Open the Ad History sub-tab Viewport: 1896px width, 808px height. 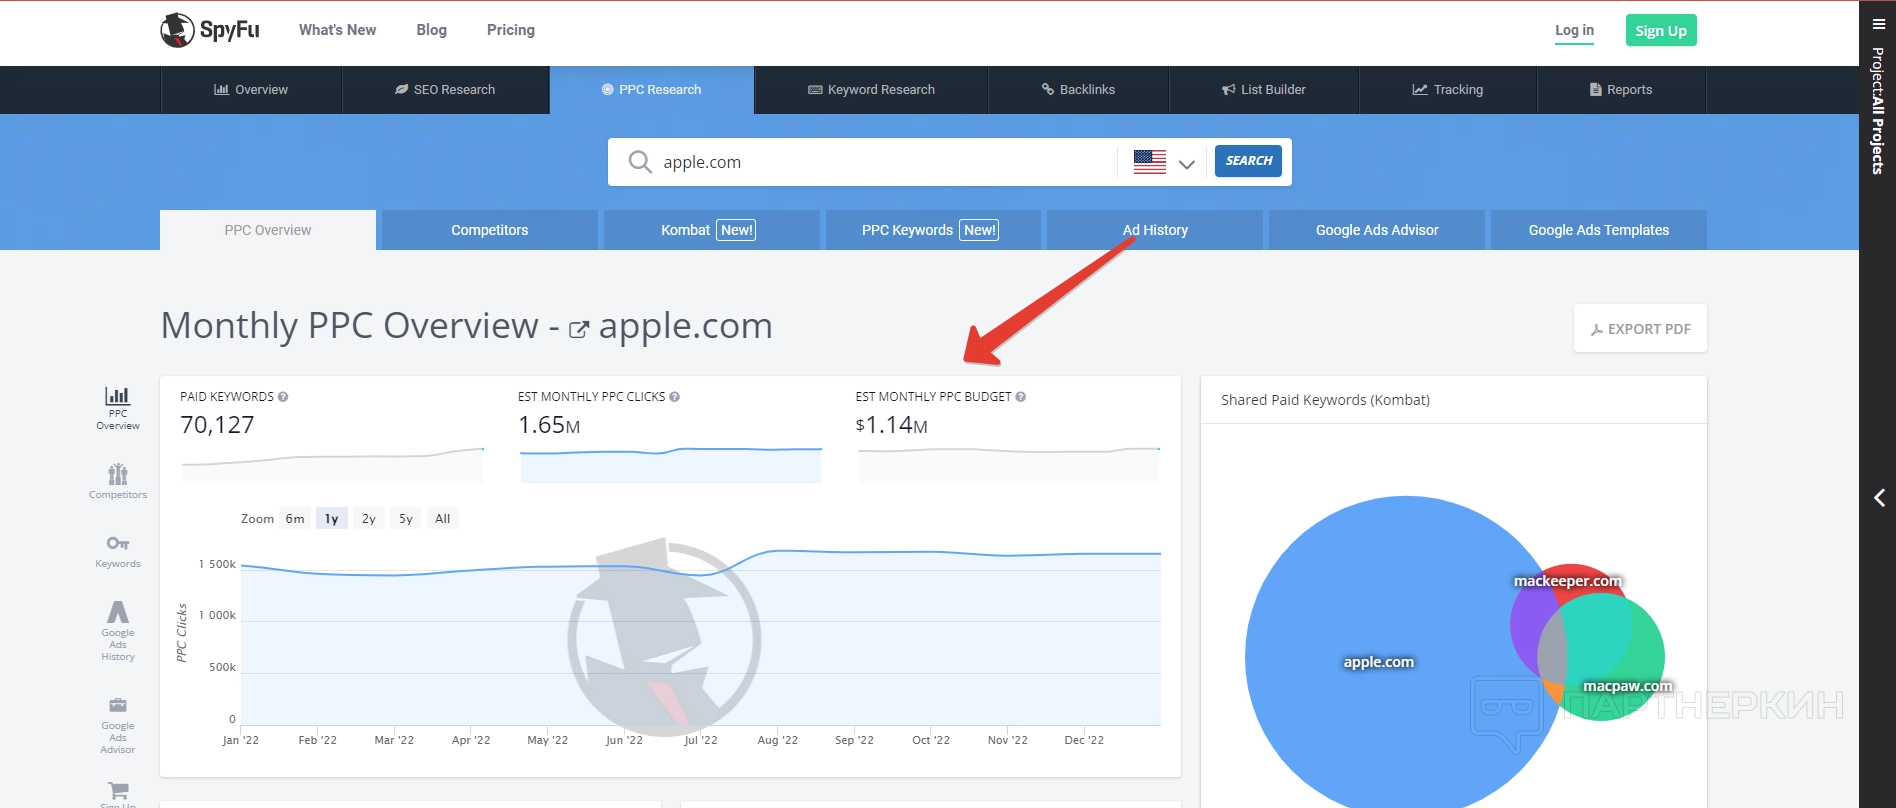pos(1155,230)
